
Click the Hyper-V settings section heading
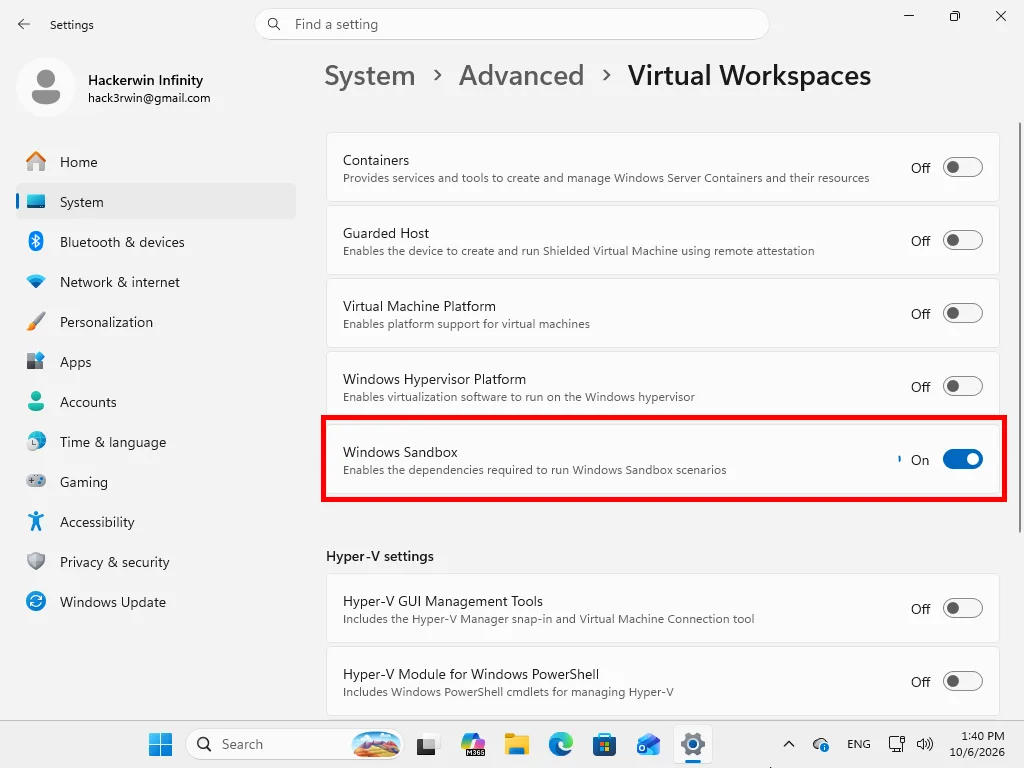point(379,556)
